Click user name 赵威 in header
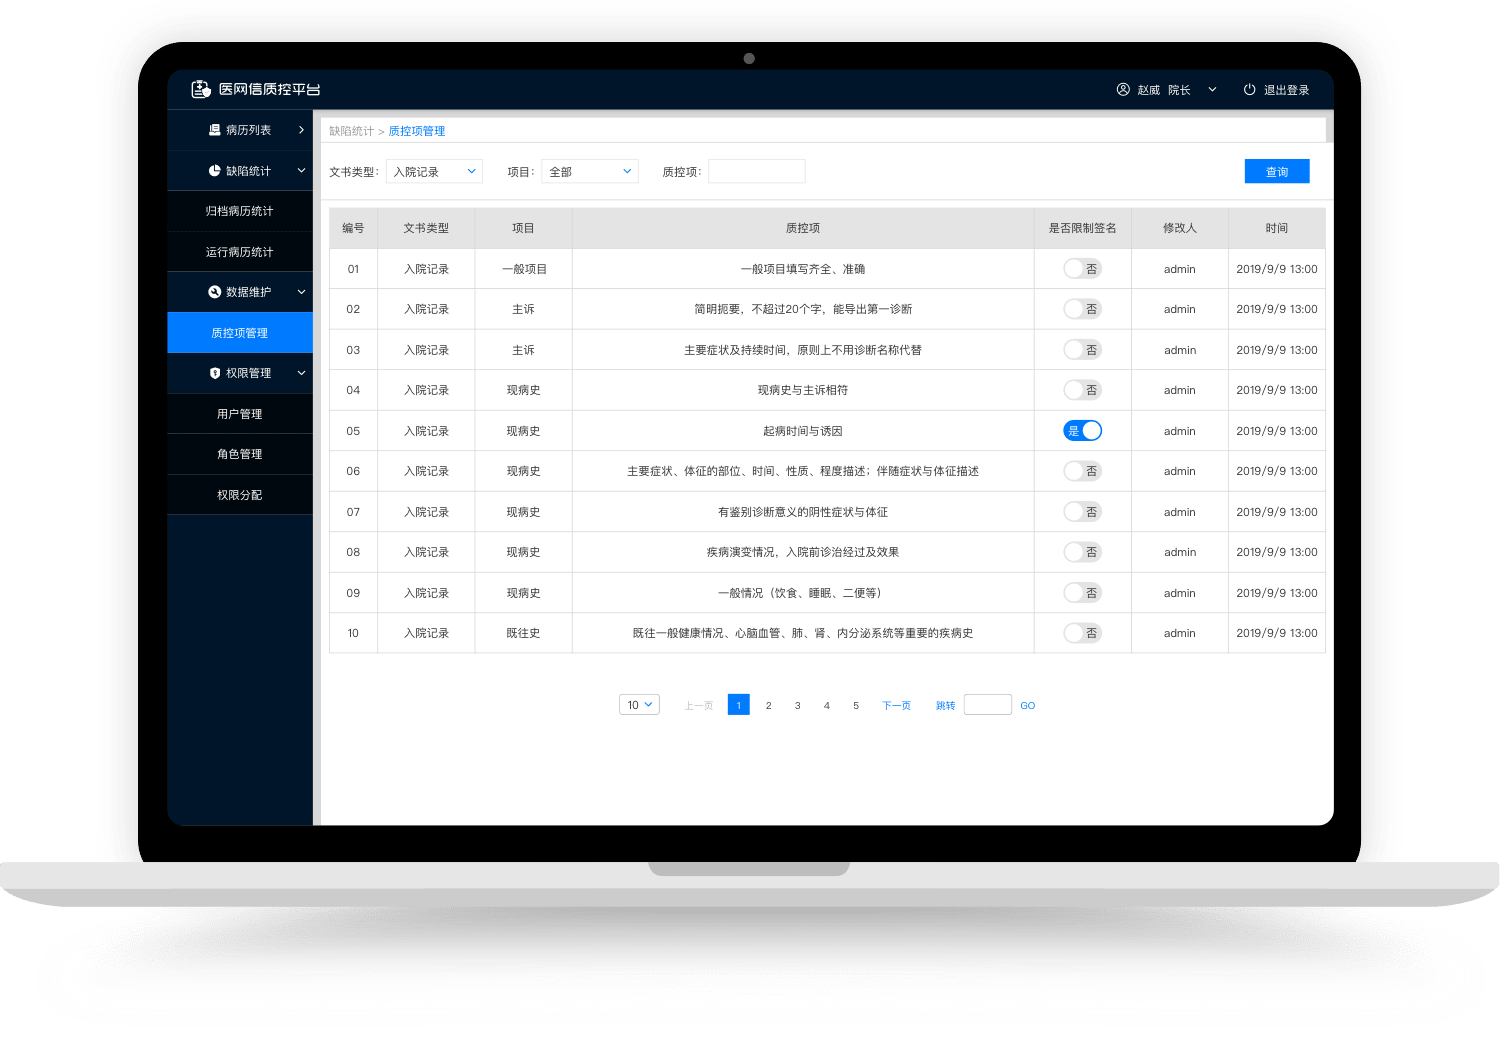Image resolution: width=1512 pixels, height=1047 pixels. pyautogui.click(x=1148, y=90)
